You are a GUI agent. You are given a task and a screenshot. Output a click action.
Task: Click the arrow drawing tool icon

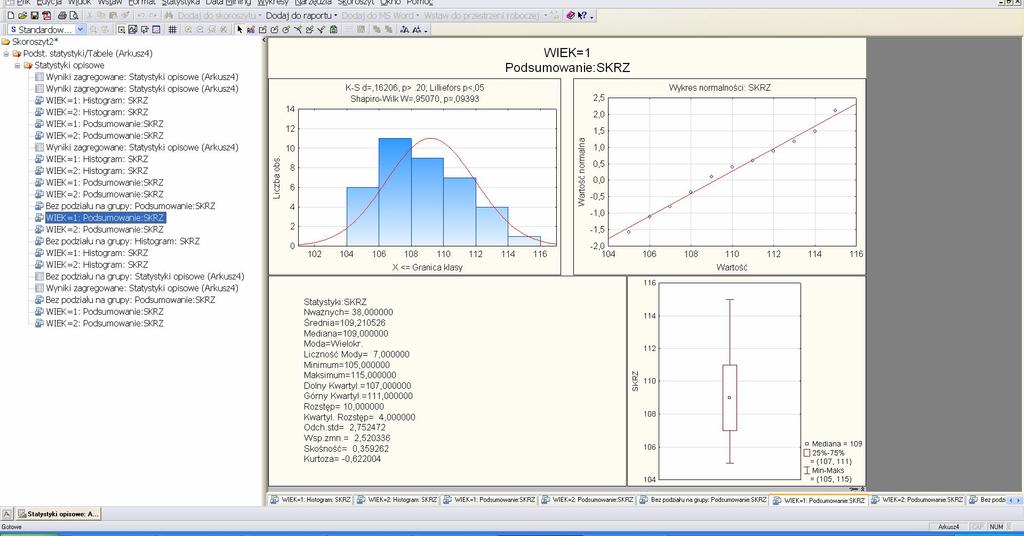click(321, 29)
